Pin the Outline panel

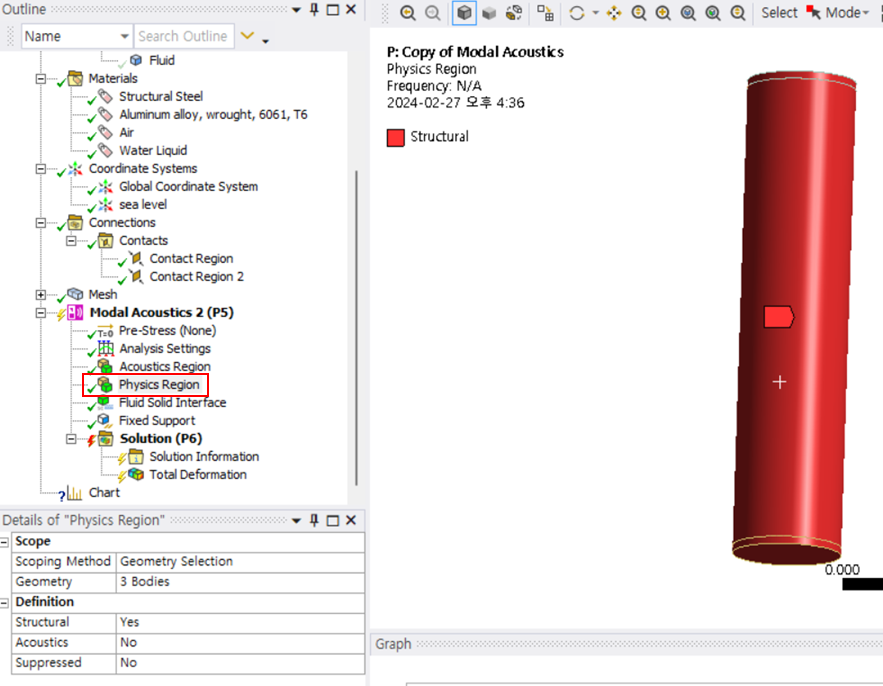click(x=314, y=9)
